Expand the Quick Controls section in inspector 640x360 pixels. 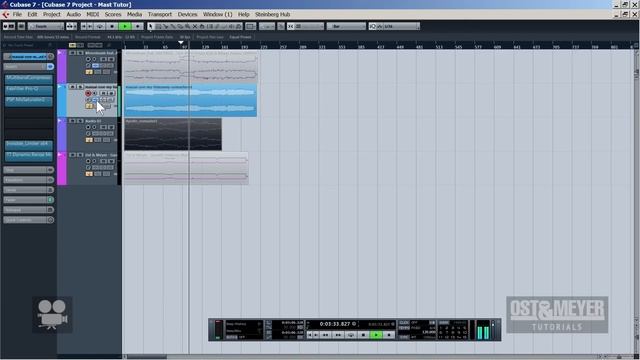coord(25,220)
